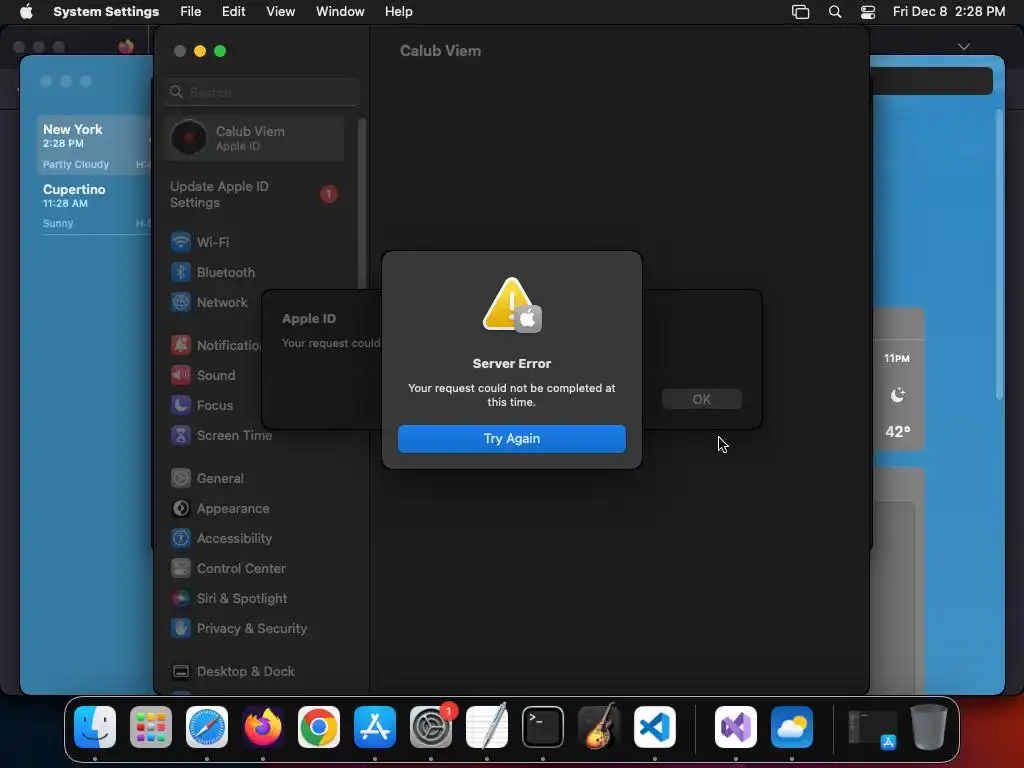Open Control Center icon in menu bar
Image resolution: width=1024 pixels, height=768 pixels.
[868, 12]
